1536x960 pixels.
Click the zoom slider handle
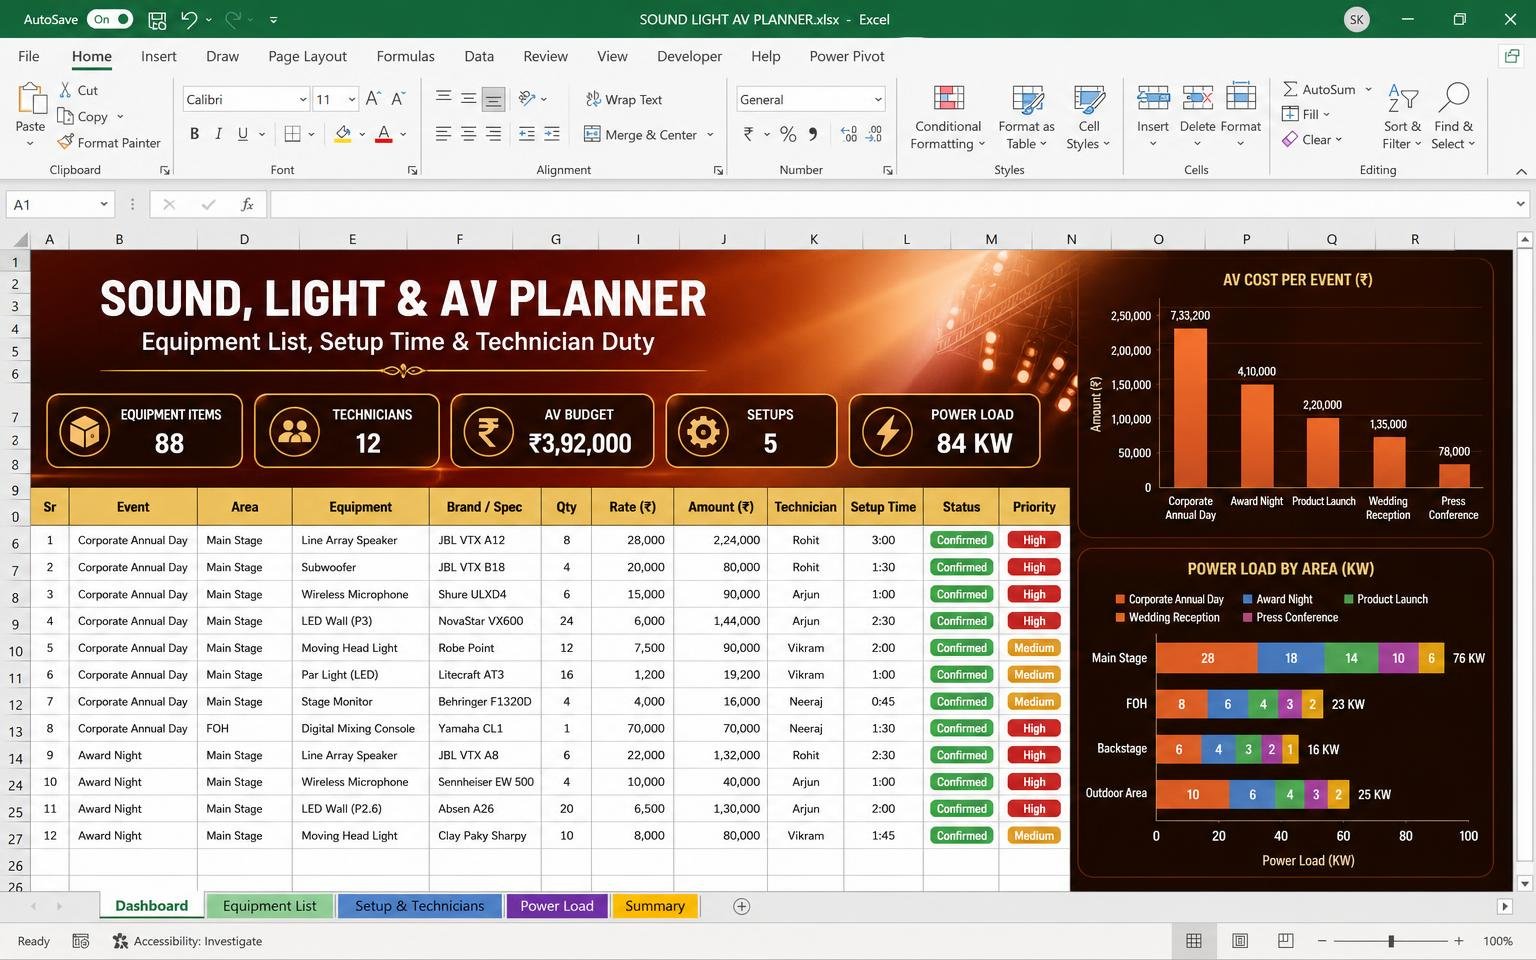[x=1391, y=941]
